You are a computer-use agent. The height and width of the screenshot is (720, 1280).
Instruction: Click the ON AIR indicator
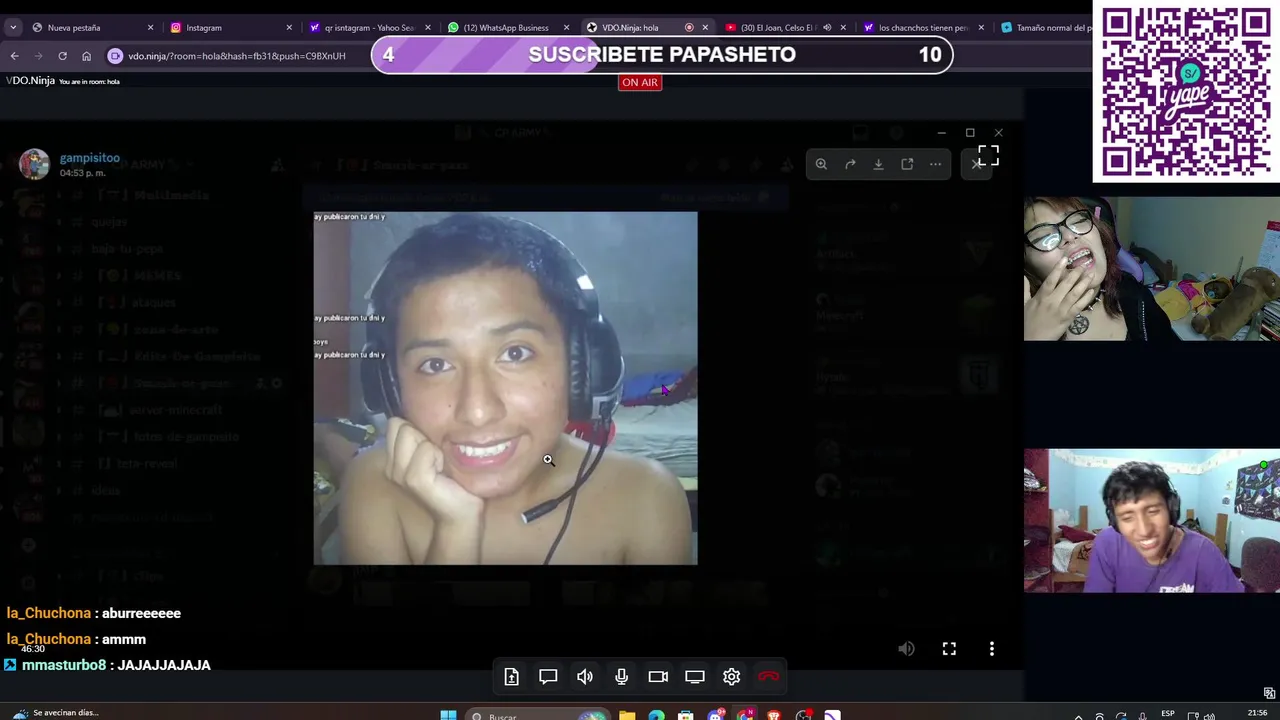pyautogui.click(x=640, y=82)
